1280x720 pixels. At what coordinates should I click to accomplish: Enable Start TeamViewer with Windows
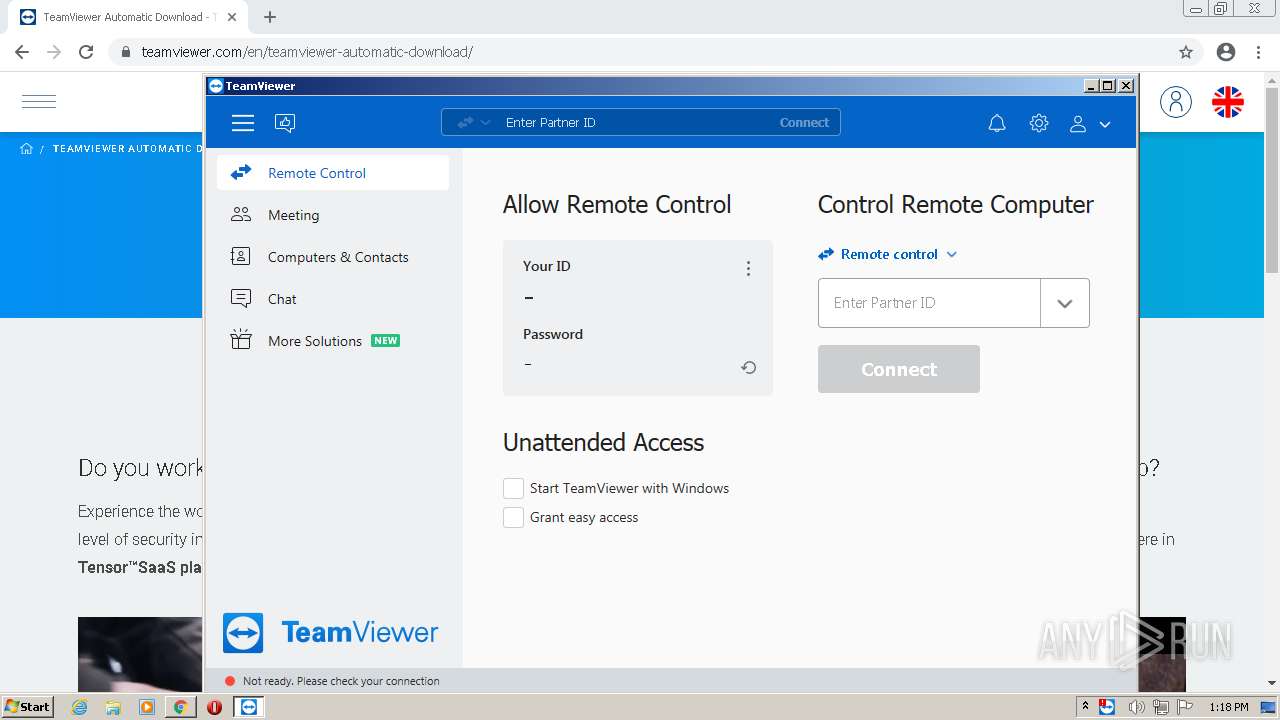[x=513, y=488]
